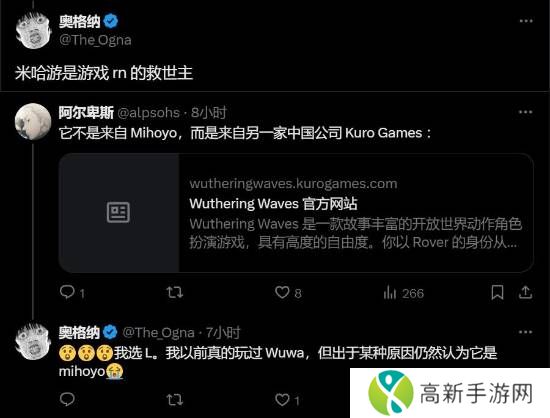Repost the alpsohs Kuro Games tweet
Viewport: 550px width, 418px height.
[x=175, y=292]
